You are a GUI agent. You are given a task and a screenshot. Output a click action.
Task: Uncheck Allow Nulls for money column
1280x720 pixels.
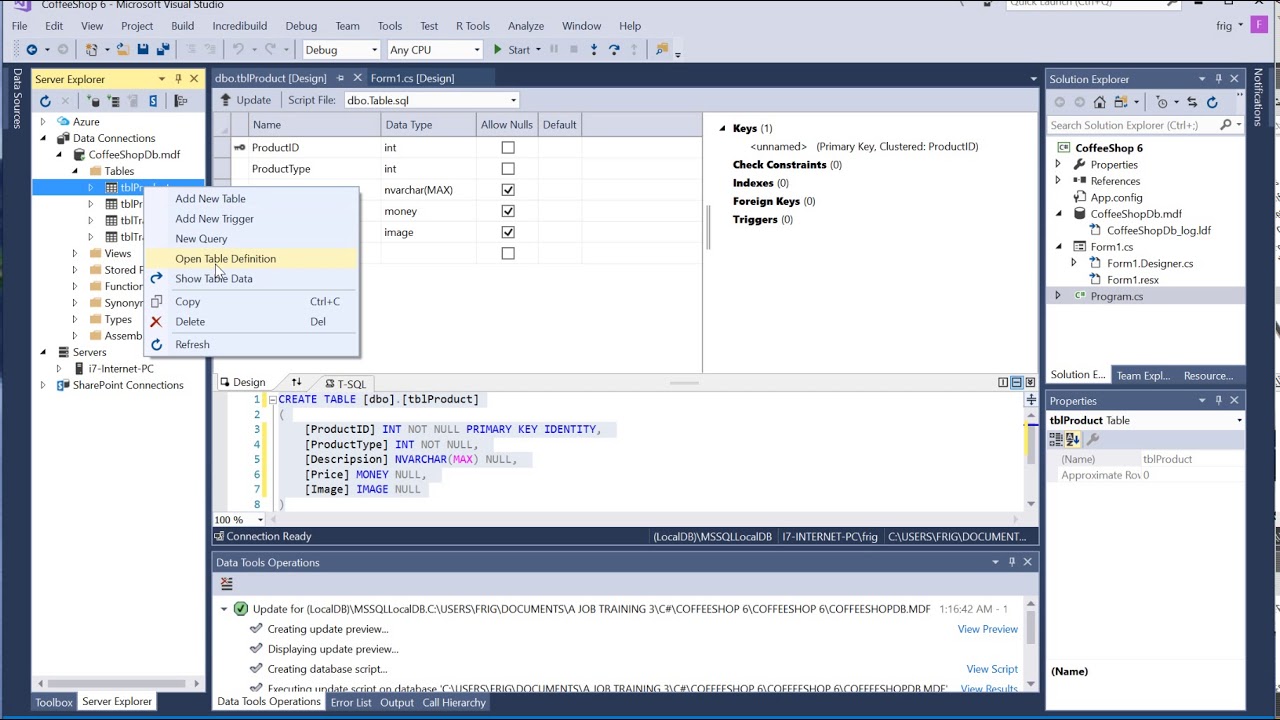[508, 211]
